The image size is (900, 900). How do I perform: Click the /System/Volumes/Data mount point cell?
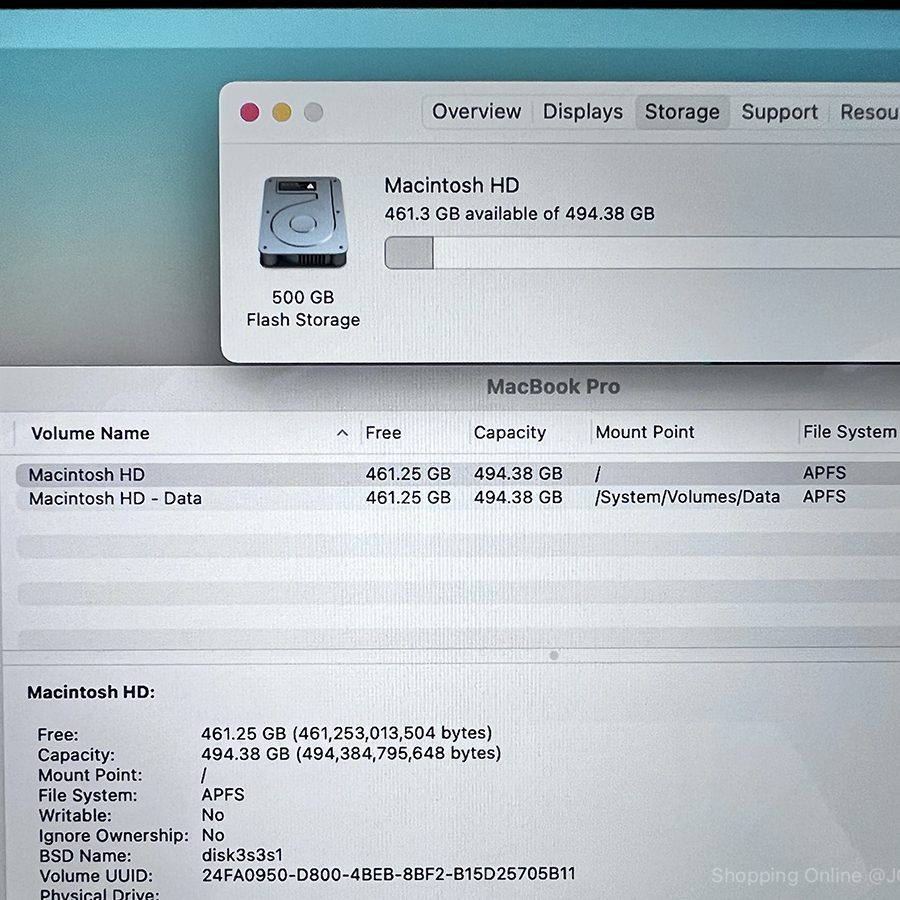687,497
